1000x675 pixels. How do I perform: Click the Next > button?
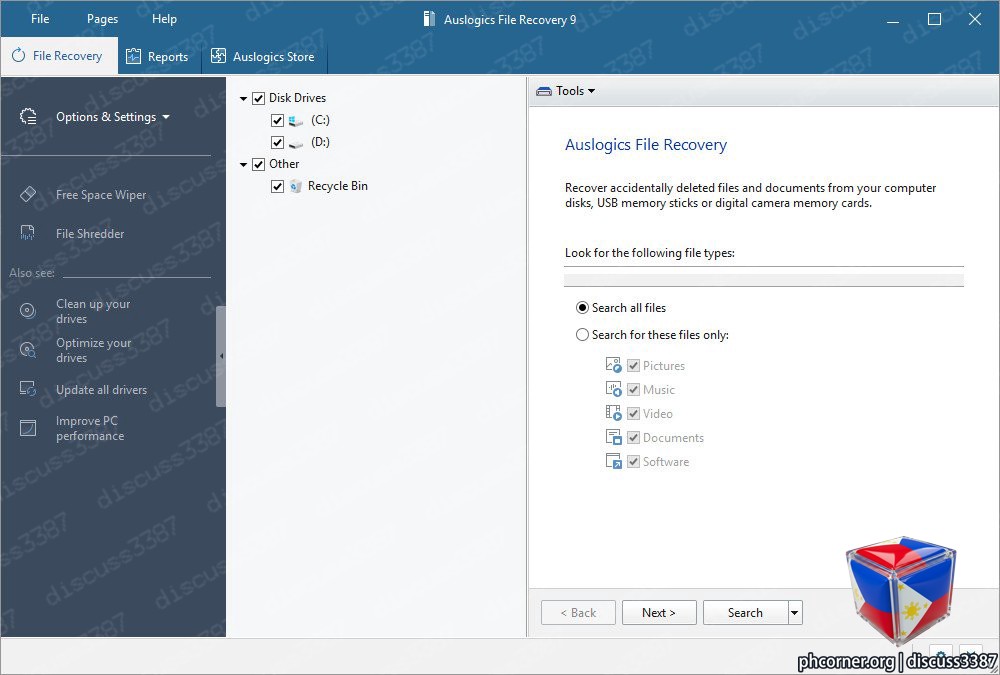point(659,612)
